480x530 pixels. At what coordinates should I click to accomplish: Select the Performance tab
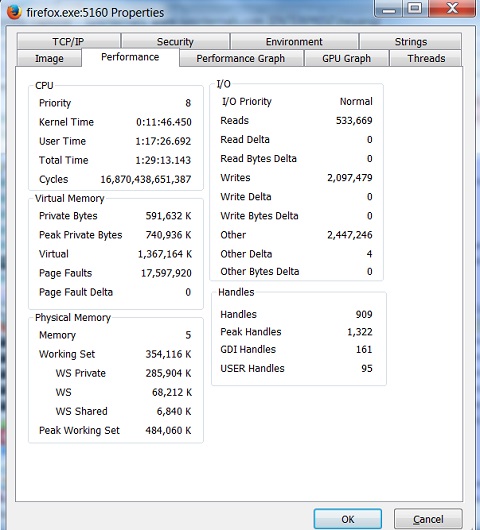[x=130, y=57]
